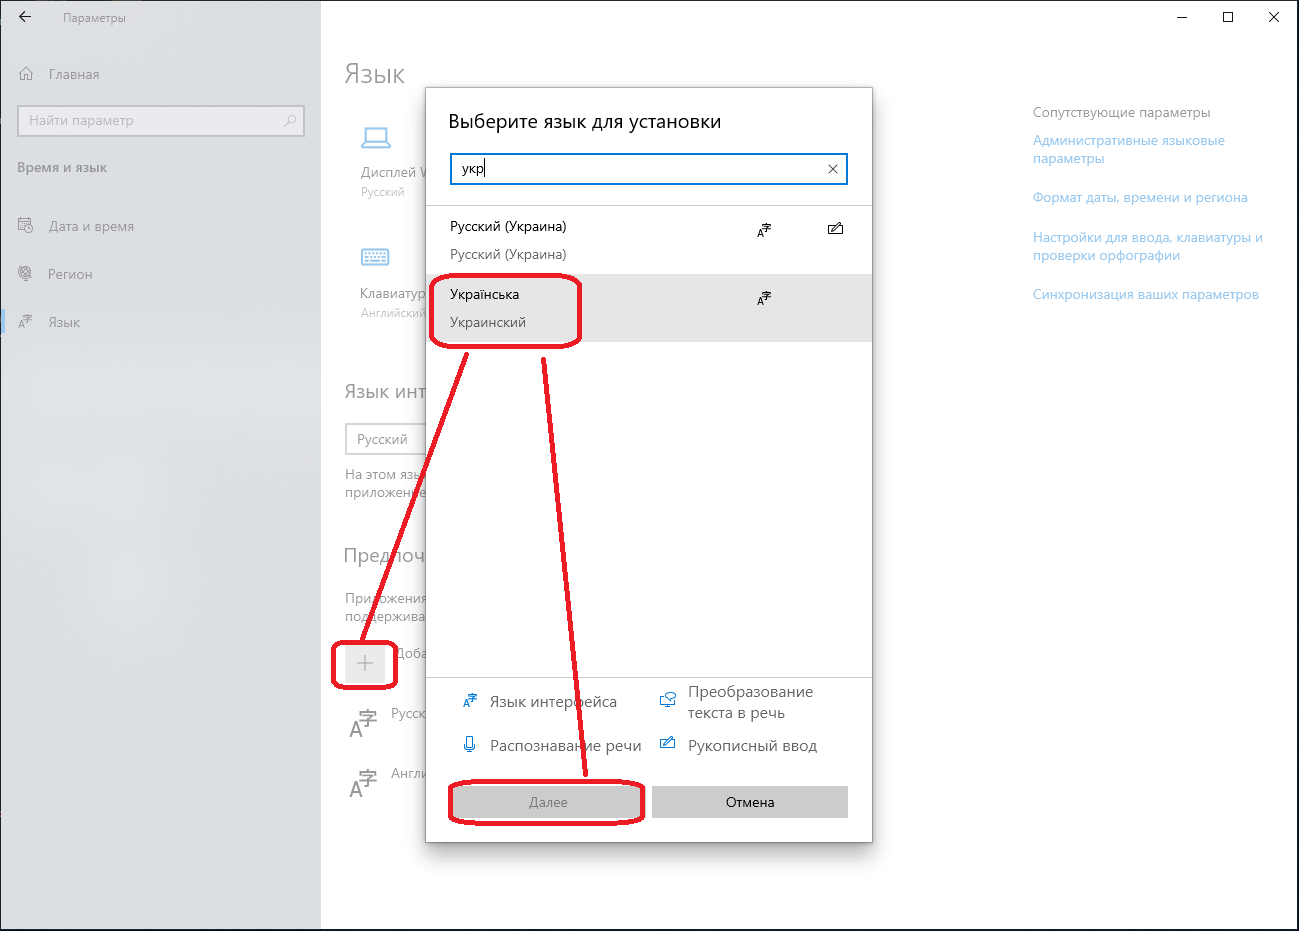Click the Главная home icon

click(26, 74)
